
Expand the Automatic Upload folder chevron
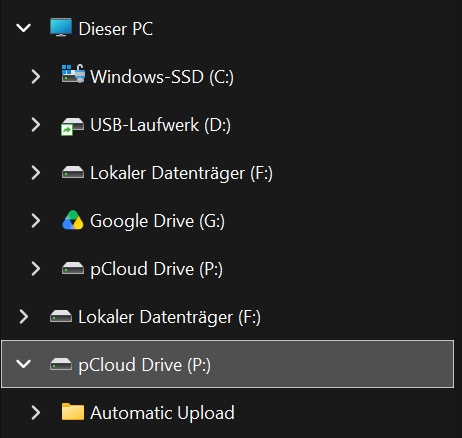point(36,412)
